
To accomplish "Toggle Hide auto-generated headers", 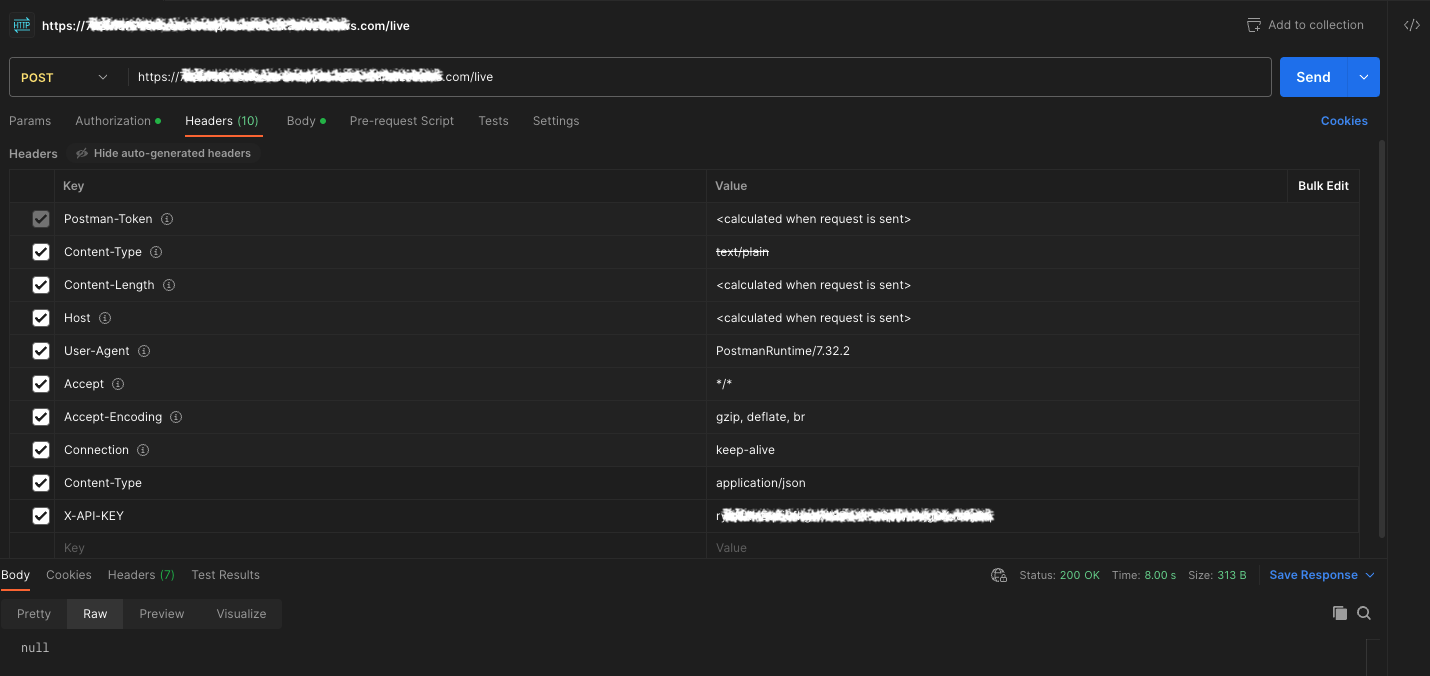I will pyautogui.click(x=163, y=153).
